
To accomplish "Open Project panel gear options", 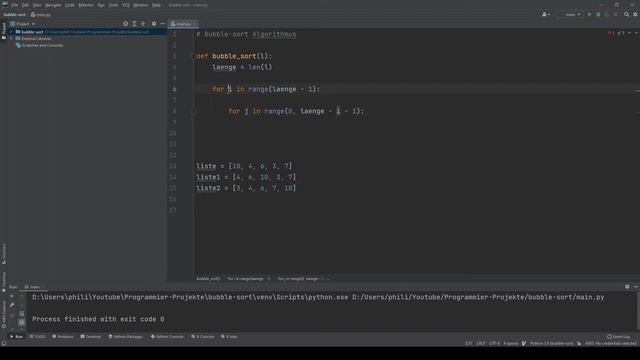I will (154, 24).
